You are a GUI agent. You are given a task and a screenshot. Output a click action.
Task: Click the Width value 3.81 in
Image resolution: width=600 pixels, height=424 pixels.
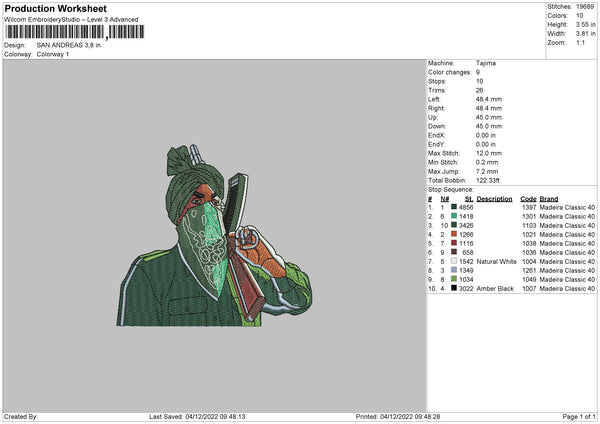(585, 34)
